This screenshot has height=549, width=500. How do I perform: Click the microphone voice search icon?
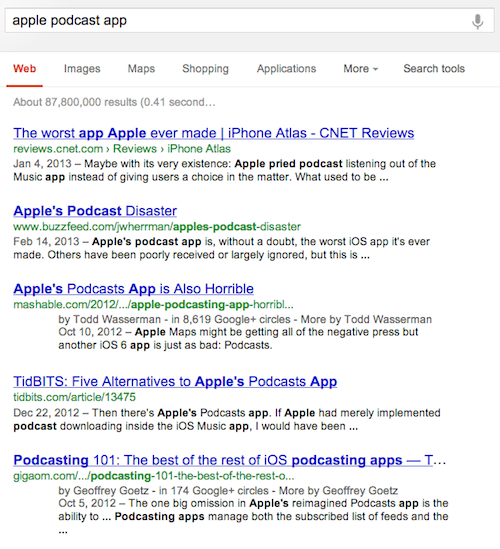478,21
